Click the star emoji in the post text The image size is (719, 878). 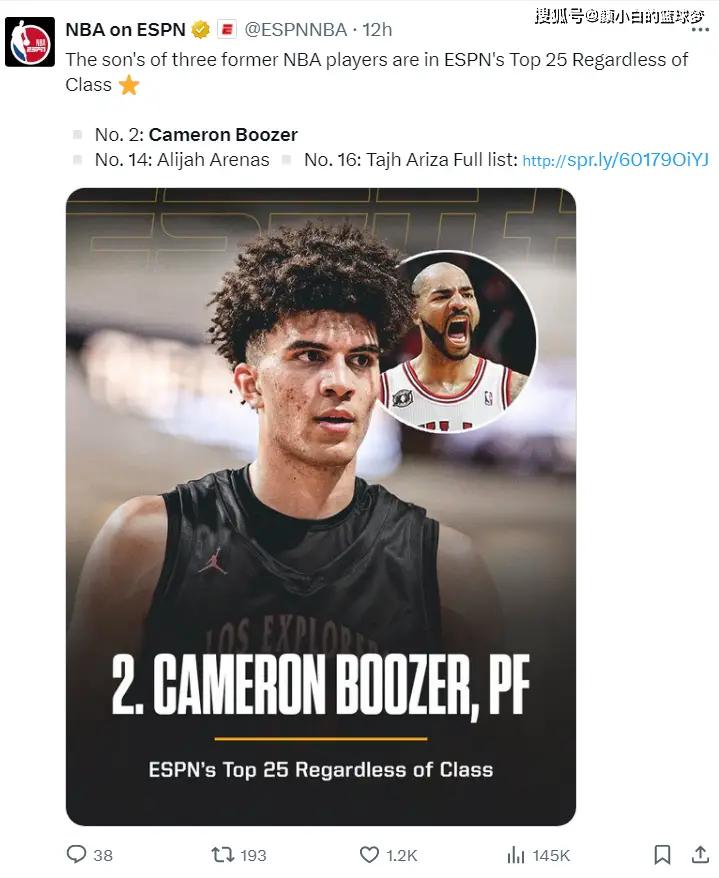(129, 85)
